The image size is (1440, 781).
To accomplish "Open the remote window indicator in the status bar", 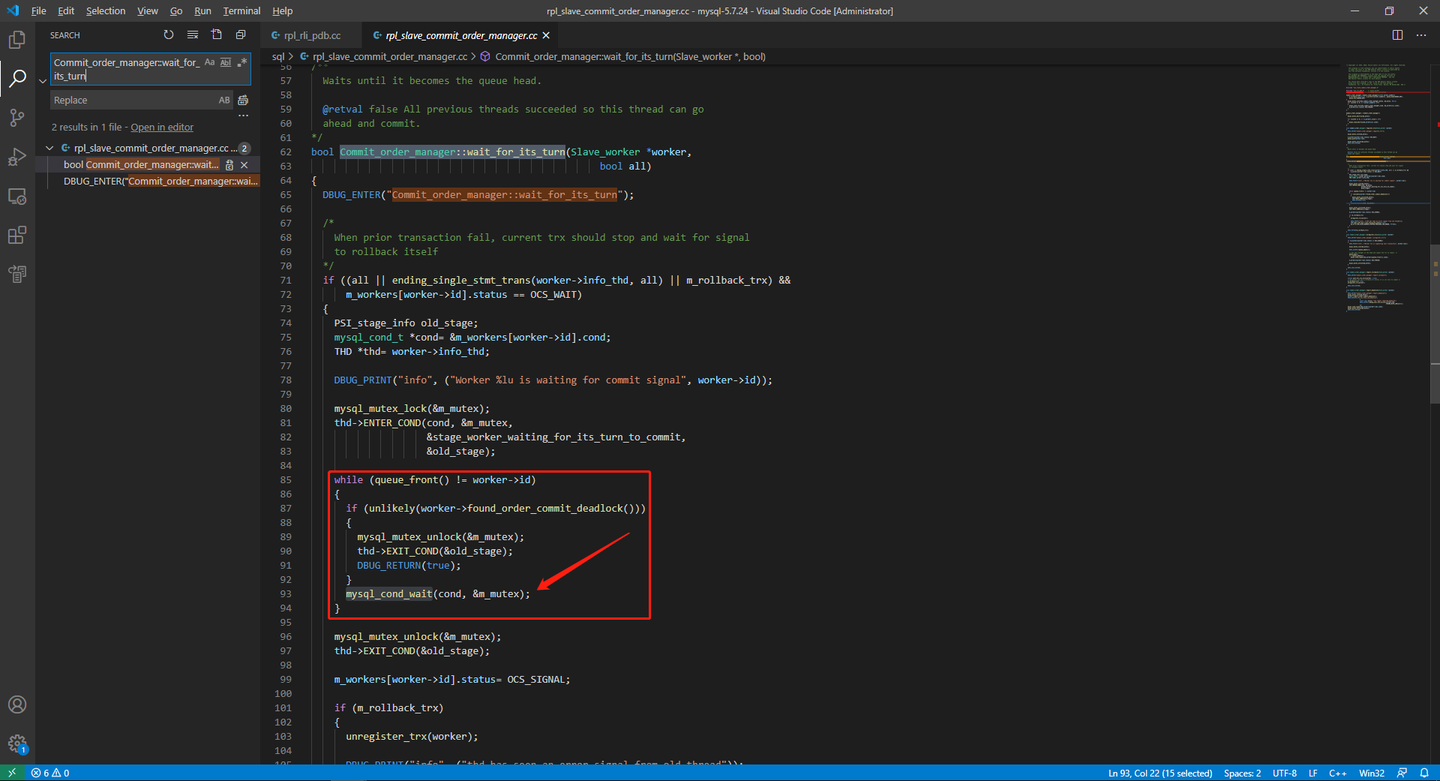I will (11, 773).
